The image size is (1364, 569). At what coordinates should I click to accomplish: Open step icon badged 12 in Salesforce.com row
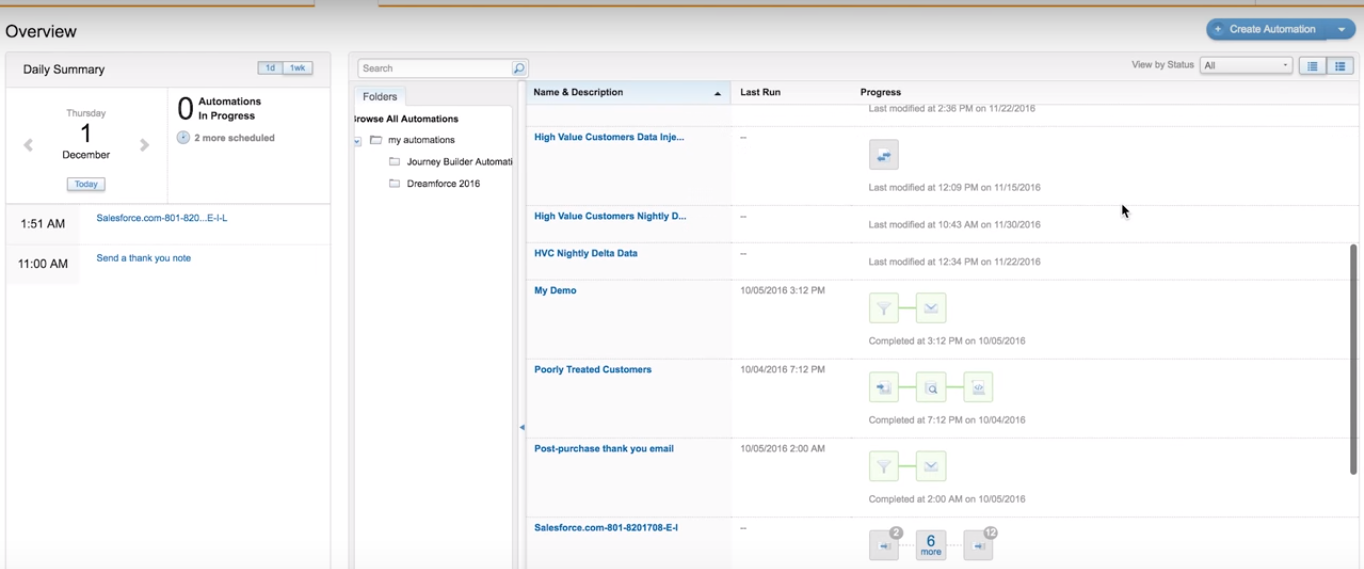click(978, 546)
